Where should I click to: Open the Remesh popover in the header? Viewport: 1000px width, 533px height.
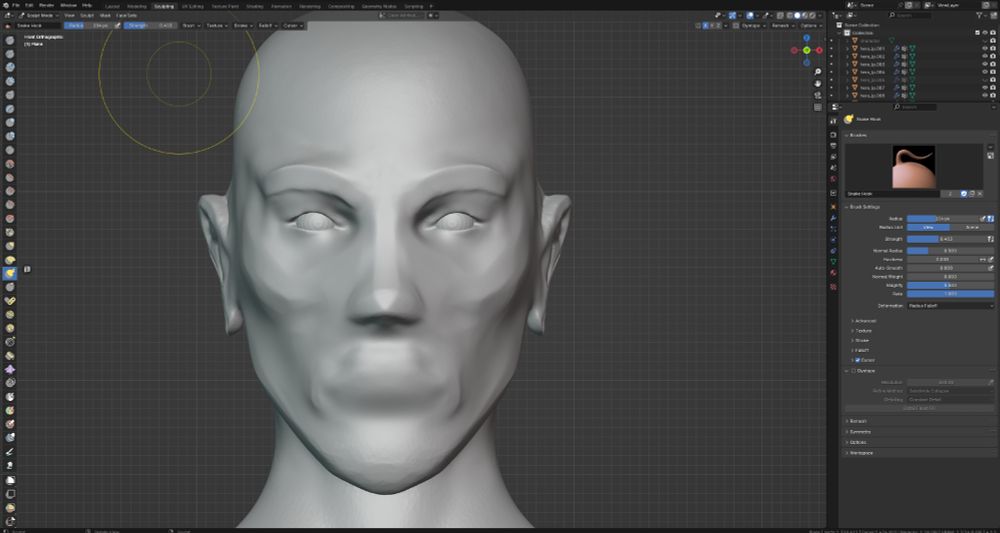(783, 25)
